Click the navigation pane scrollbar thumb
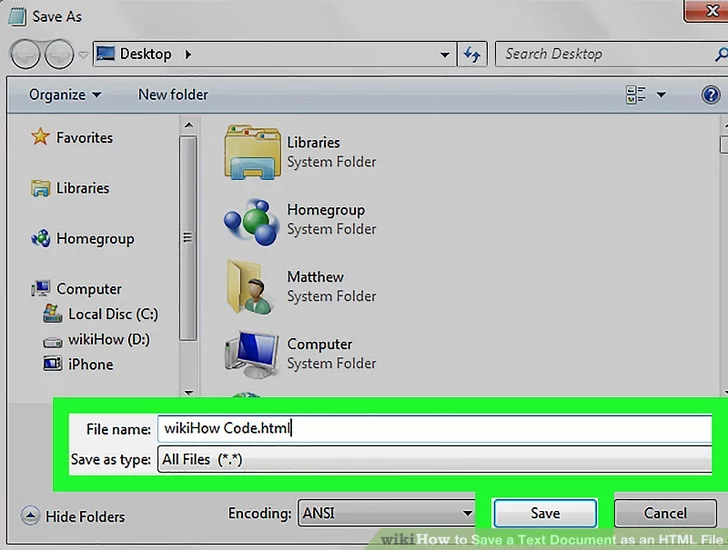The width and height of the screenshot is (728, 550). click(x=188, y=238)
